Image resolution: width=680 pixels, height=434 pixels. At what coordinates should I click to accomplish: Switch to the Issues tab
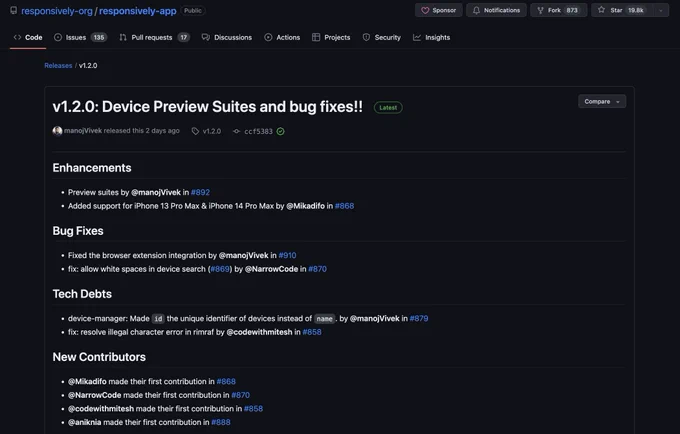pyautogui.click(x=80, y=37)
